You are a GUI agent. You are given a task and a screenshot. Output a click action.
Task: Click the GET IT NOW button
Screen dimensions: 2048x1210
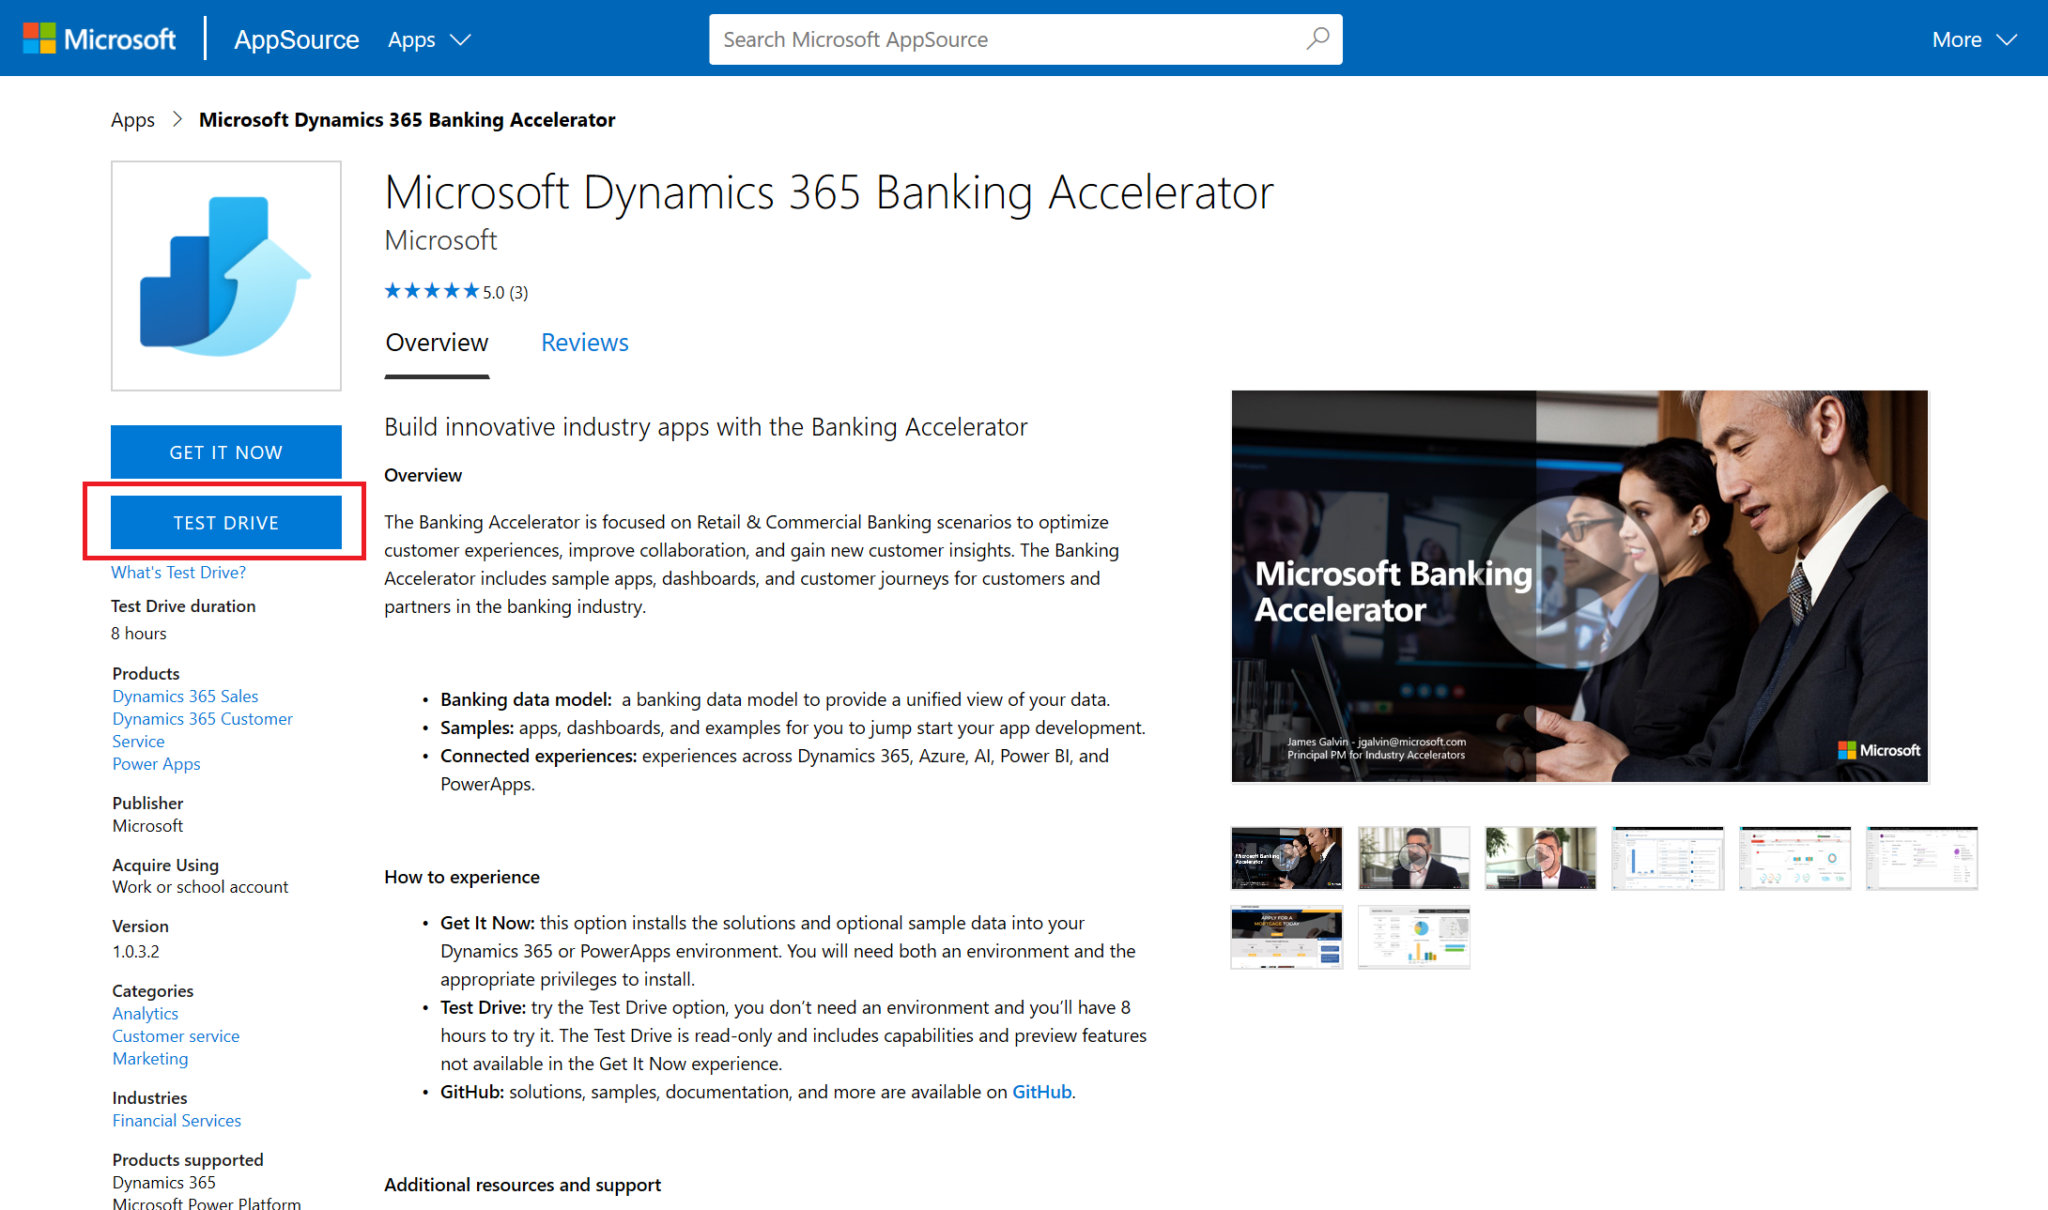226,451
